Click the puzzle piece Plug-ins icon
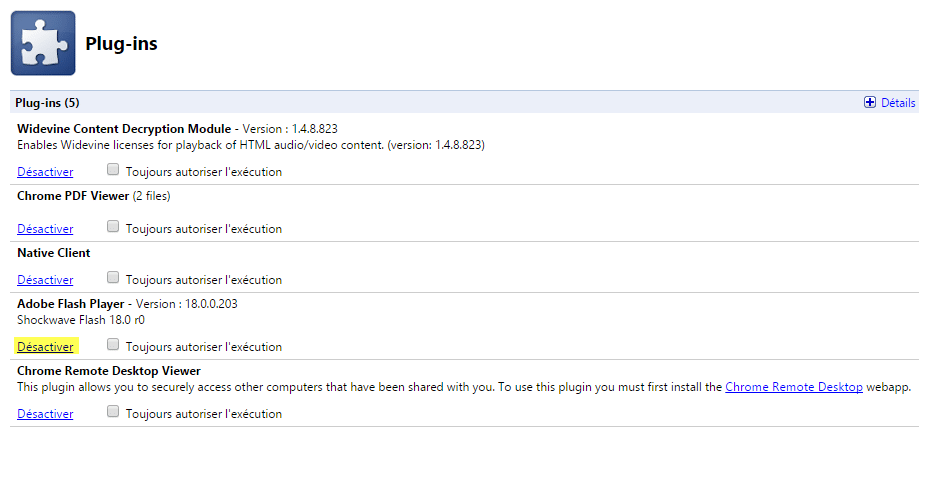Image resolution: width=929 pixels, height=491 pixels. [43, 43]
